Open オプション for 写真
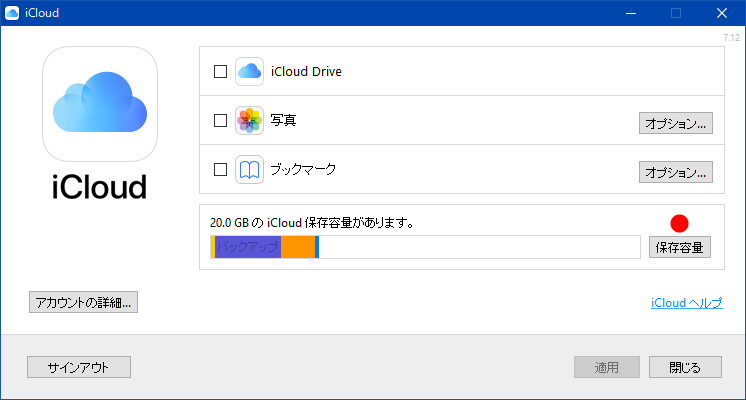This screenshot has height=400, width=746. coord(676,123)
